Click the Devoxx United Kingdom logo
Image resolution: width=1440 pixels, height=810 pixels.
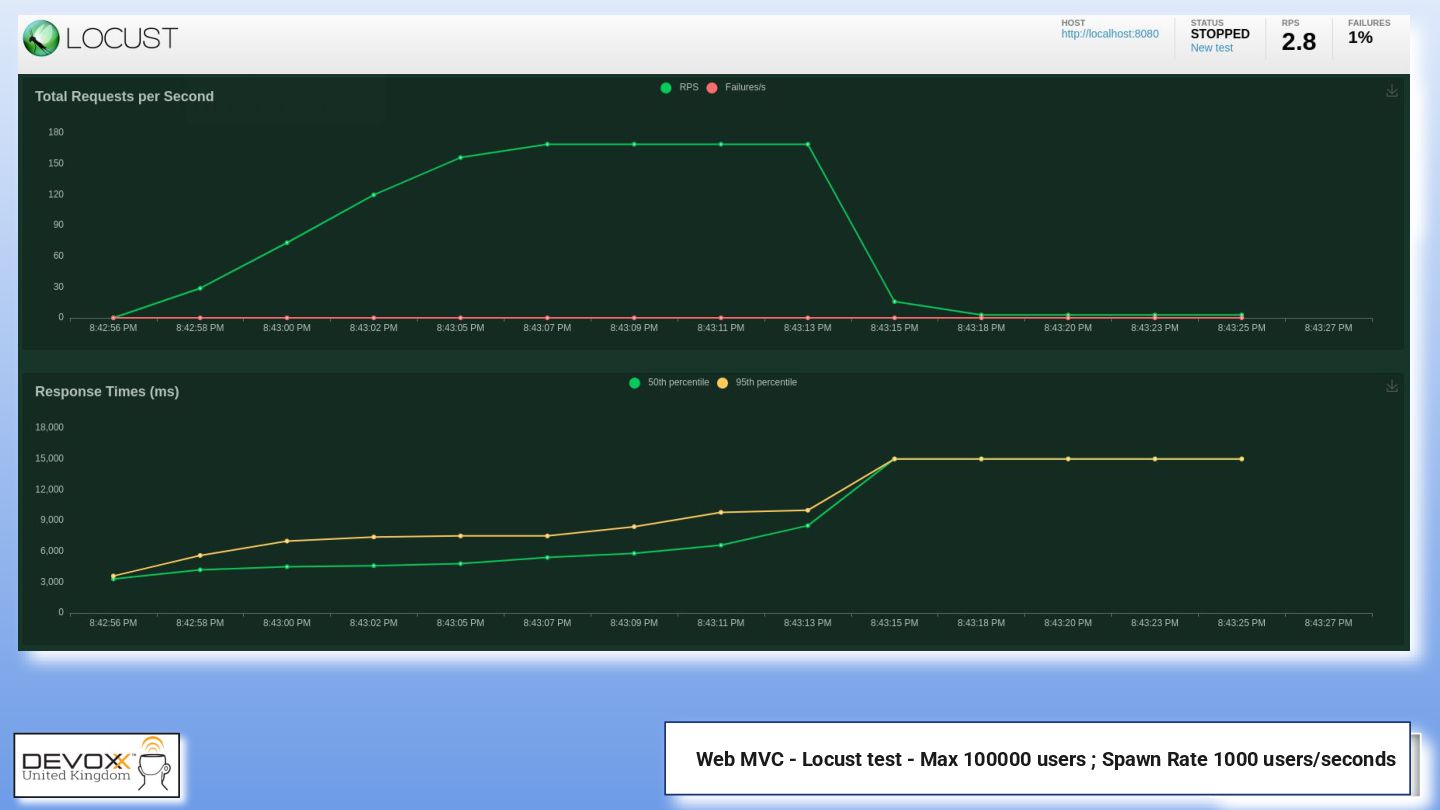pos(97,766)
